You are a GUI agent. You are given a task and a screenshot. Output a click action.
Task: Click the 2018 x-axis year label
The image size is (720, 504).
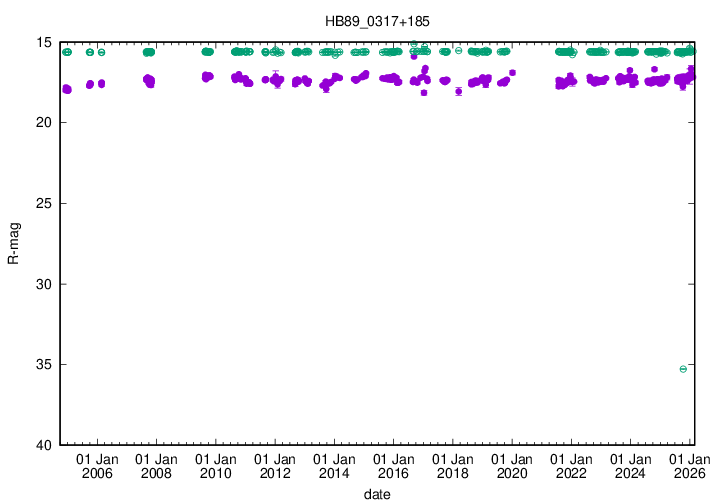click(453, 473)
